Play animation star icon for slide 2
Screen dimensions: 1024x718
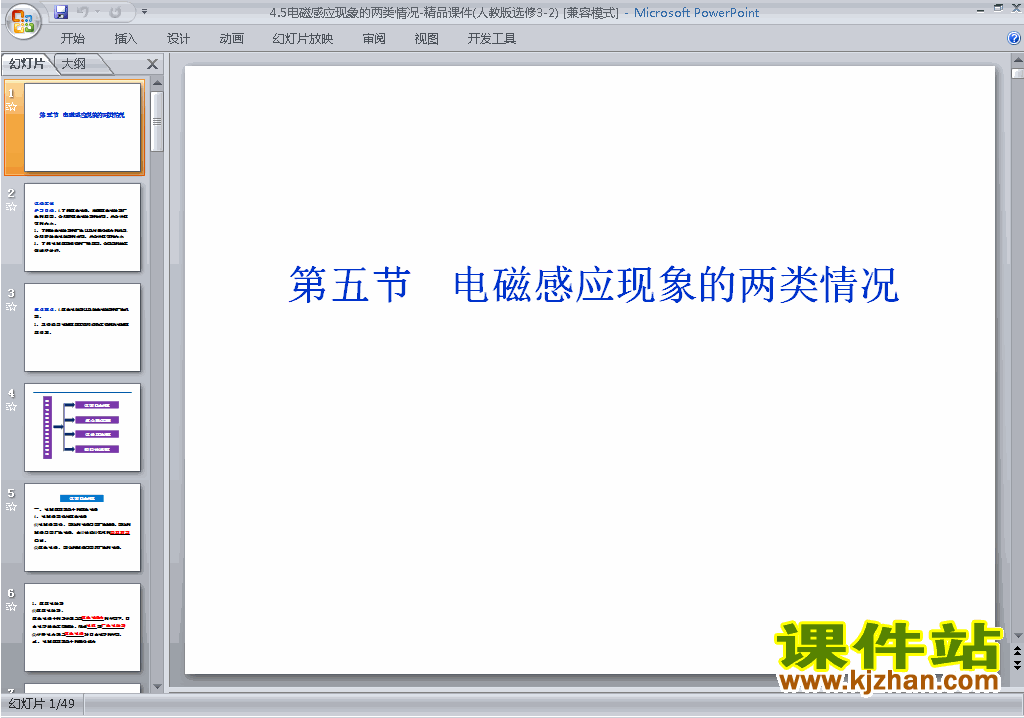pos(11,206)
